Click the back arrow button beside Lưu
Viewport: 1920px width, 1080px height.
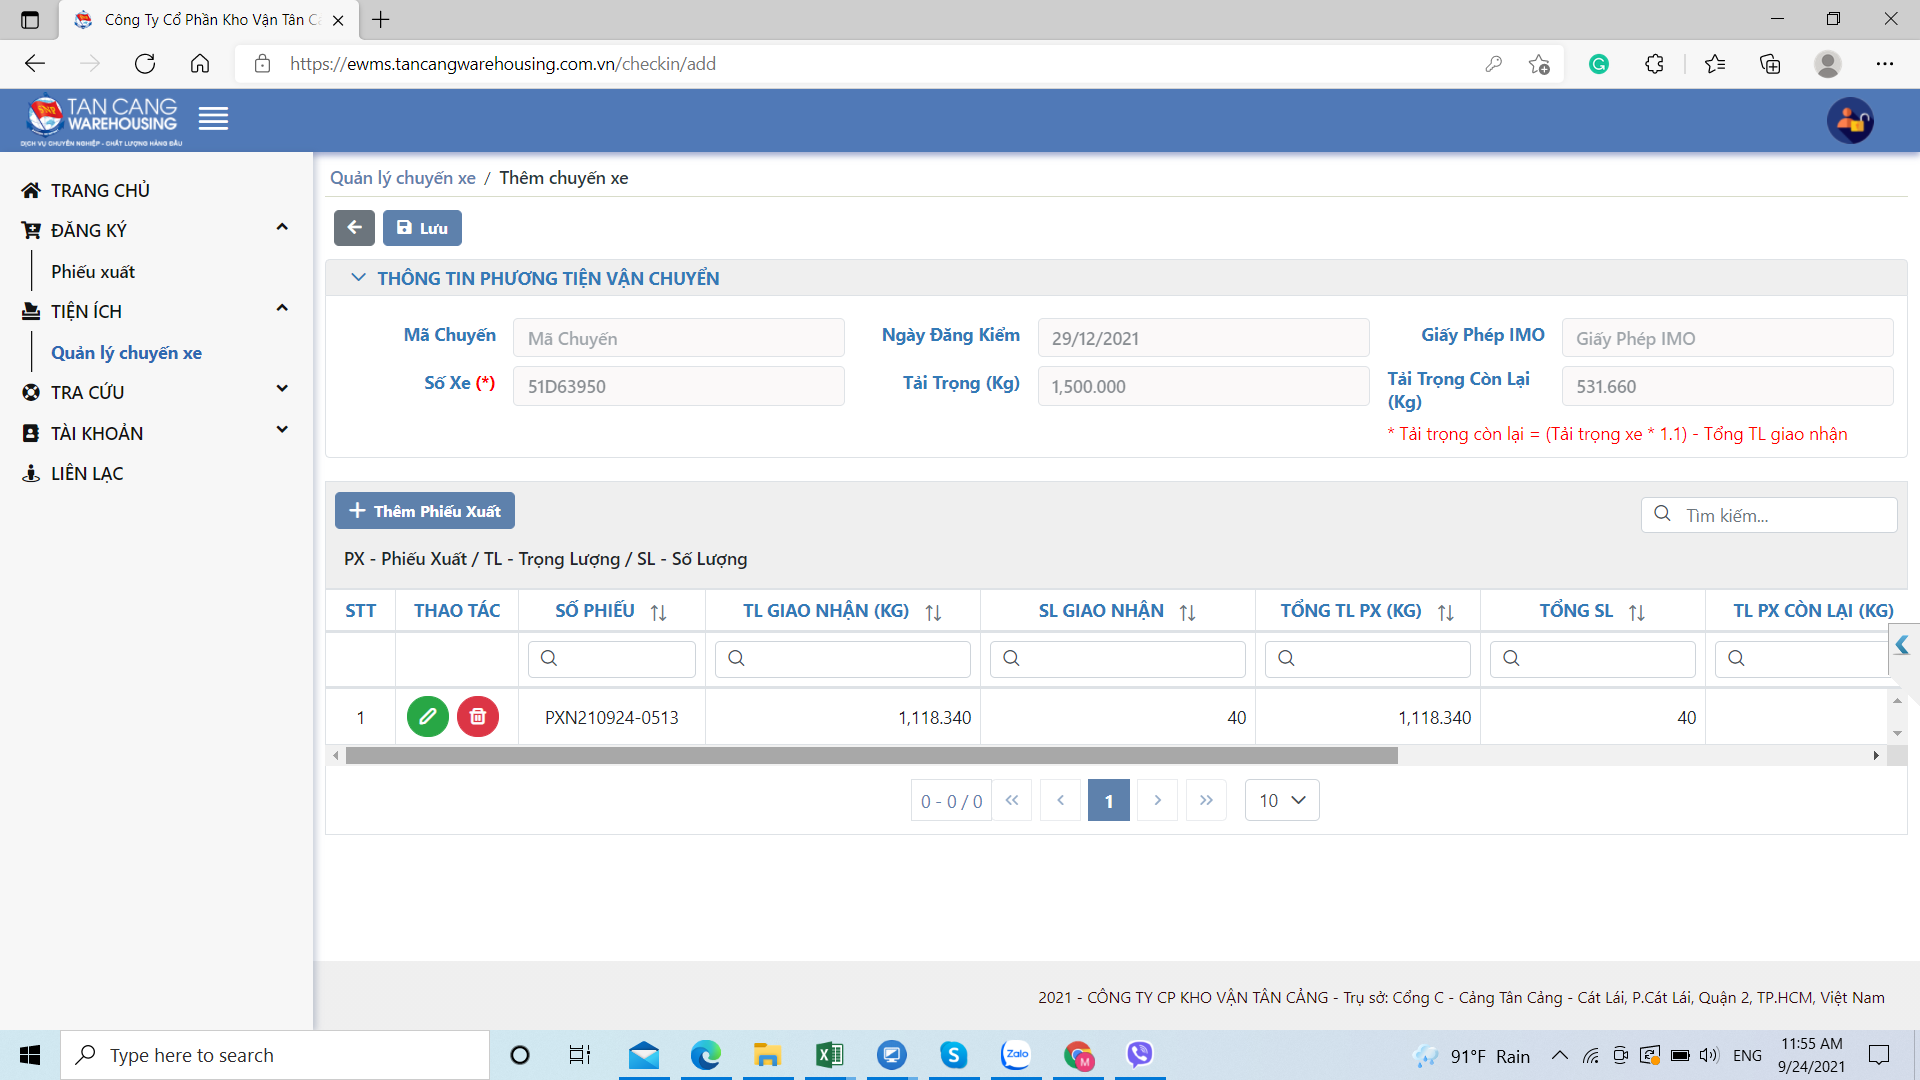[354, 228]
